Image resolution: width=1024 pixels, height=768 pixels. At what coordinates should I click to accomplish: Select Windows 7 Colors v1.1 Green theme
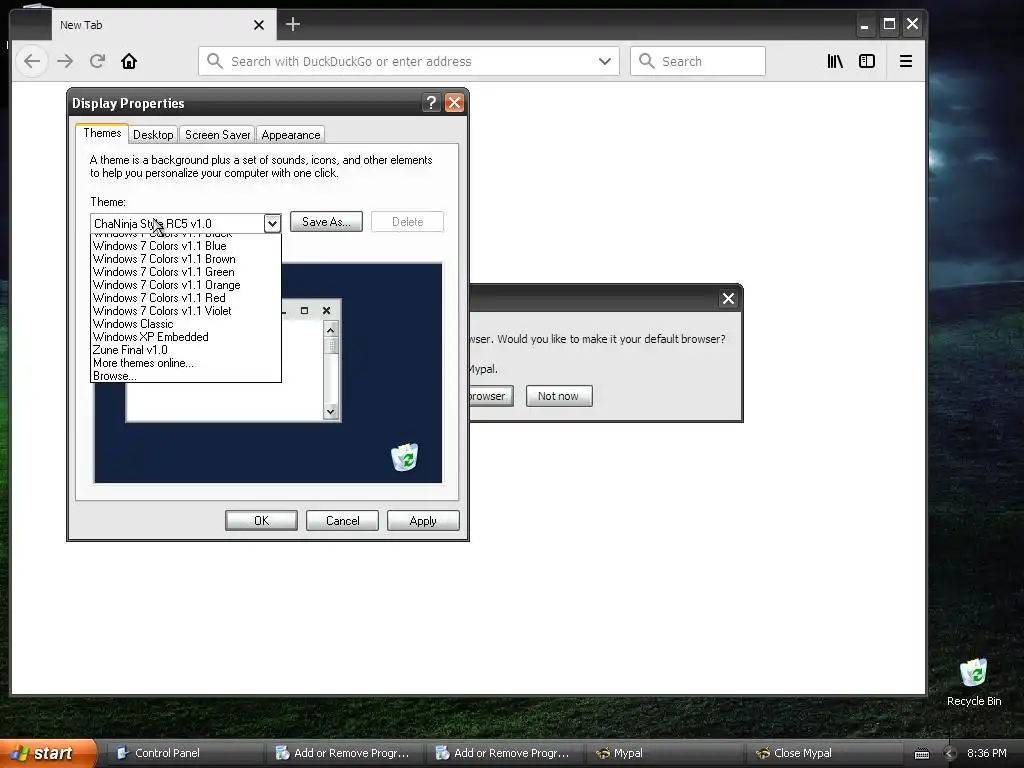point(185,272)
